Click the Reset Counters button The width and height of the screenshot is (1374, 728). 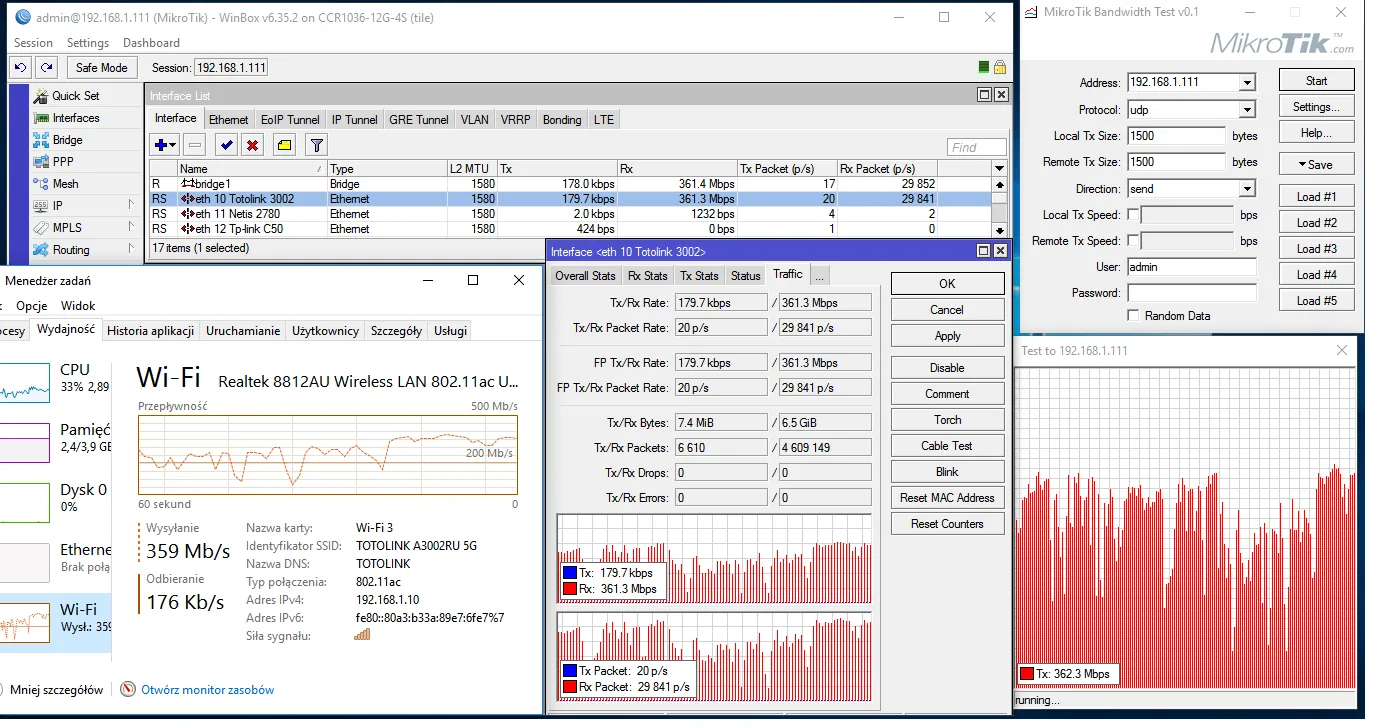click(x=947, y=524)
